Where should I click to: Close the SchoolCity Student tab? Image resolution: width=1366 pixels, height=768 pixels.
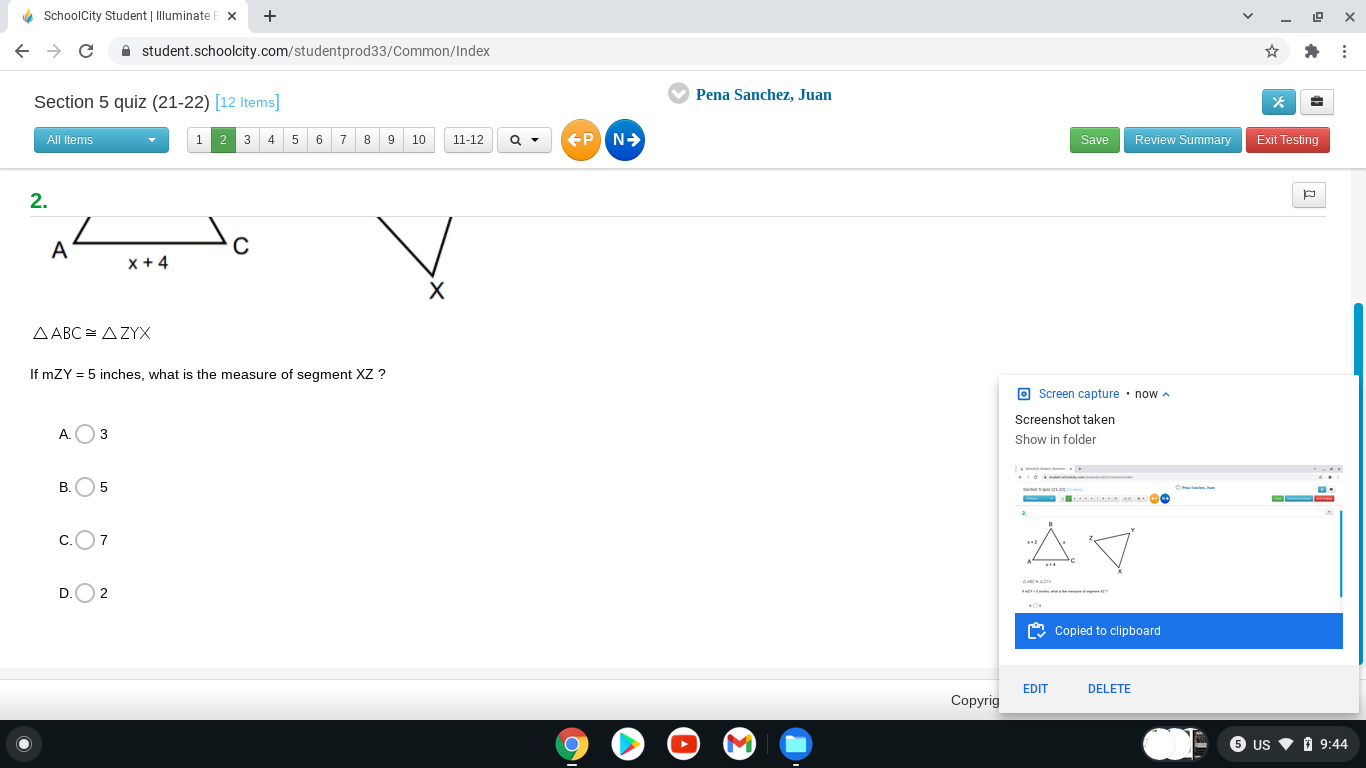coord(232,16)
